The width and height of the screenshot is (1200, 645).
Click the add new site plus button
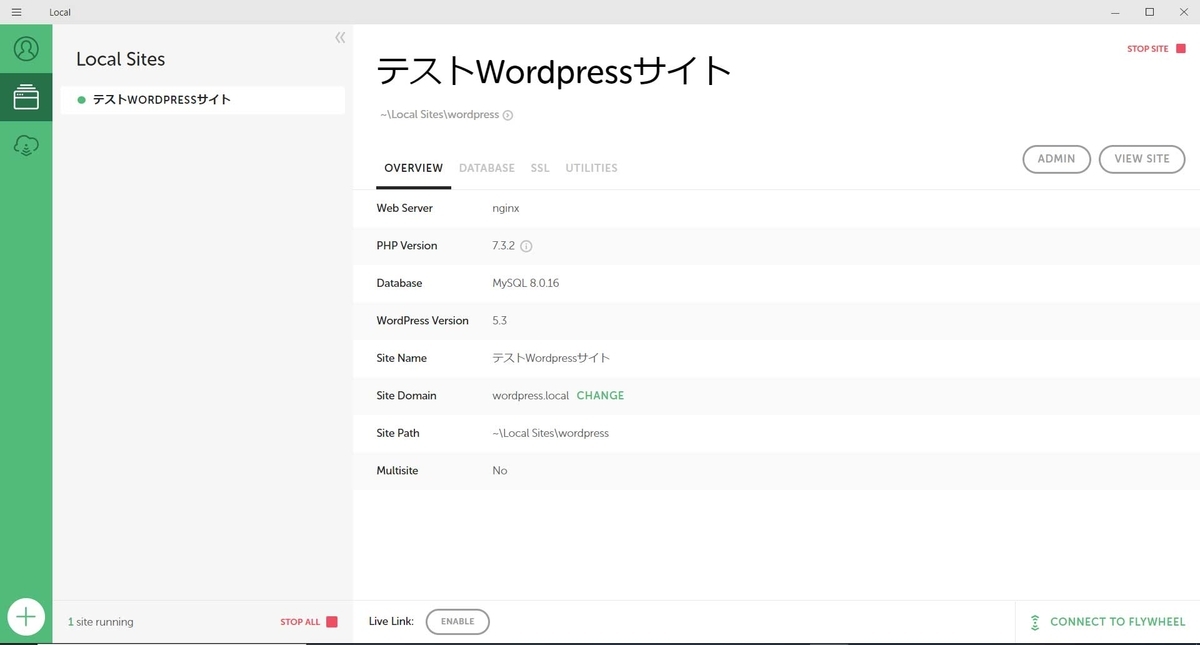pyautogui.click(x=26, y=617)
